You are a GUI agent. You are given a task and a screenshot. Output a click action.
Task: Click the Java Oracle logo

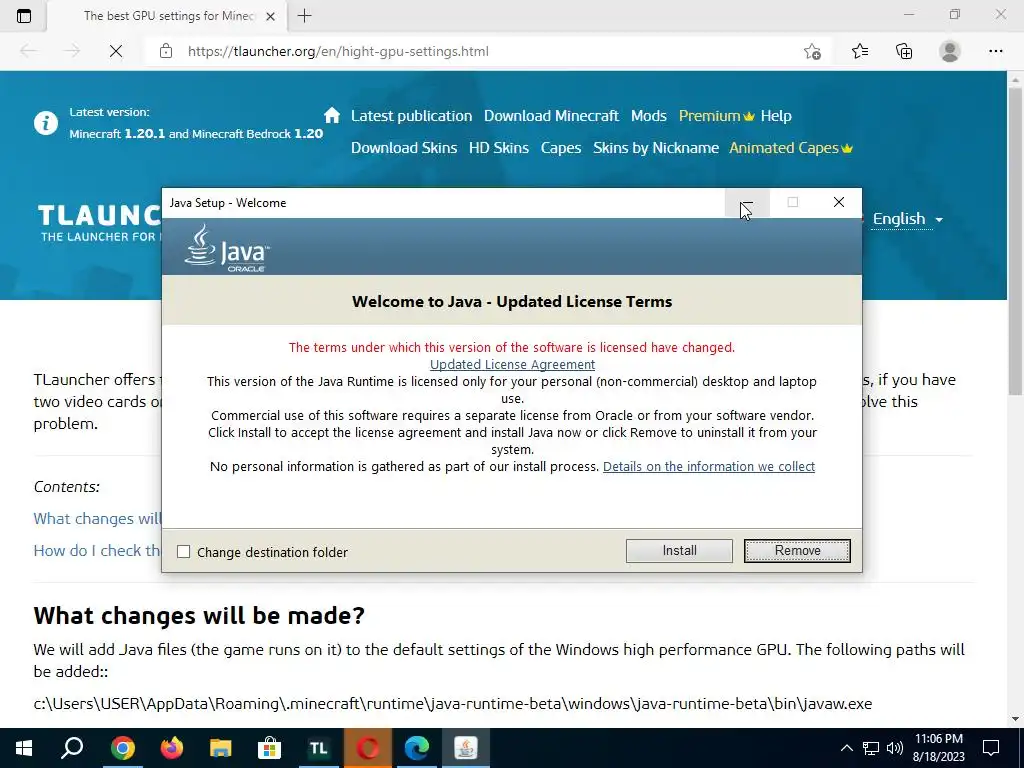pos(226,248)
